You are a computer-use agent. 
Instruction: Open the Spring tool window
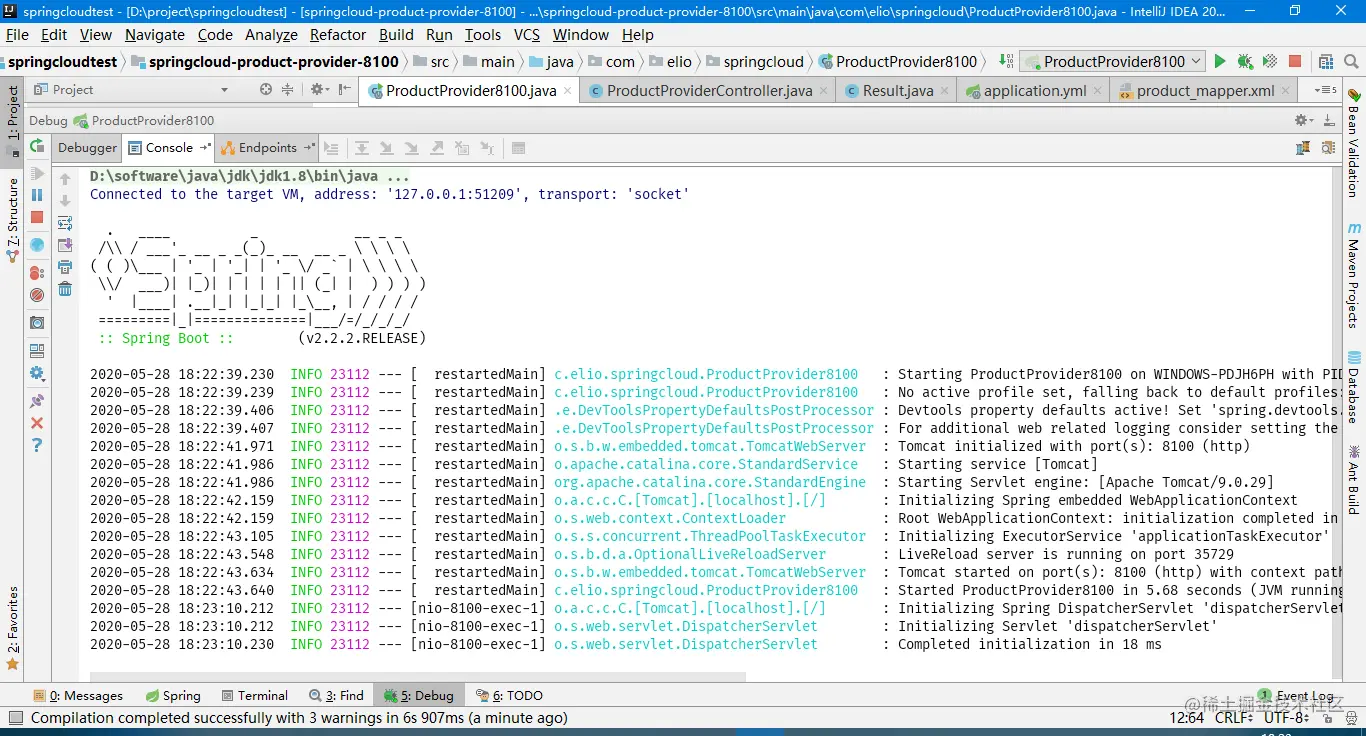pyautogui.click(x=172, y=695)
